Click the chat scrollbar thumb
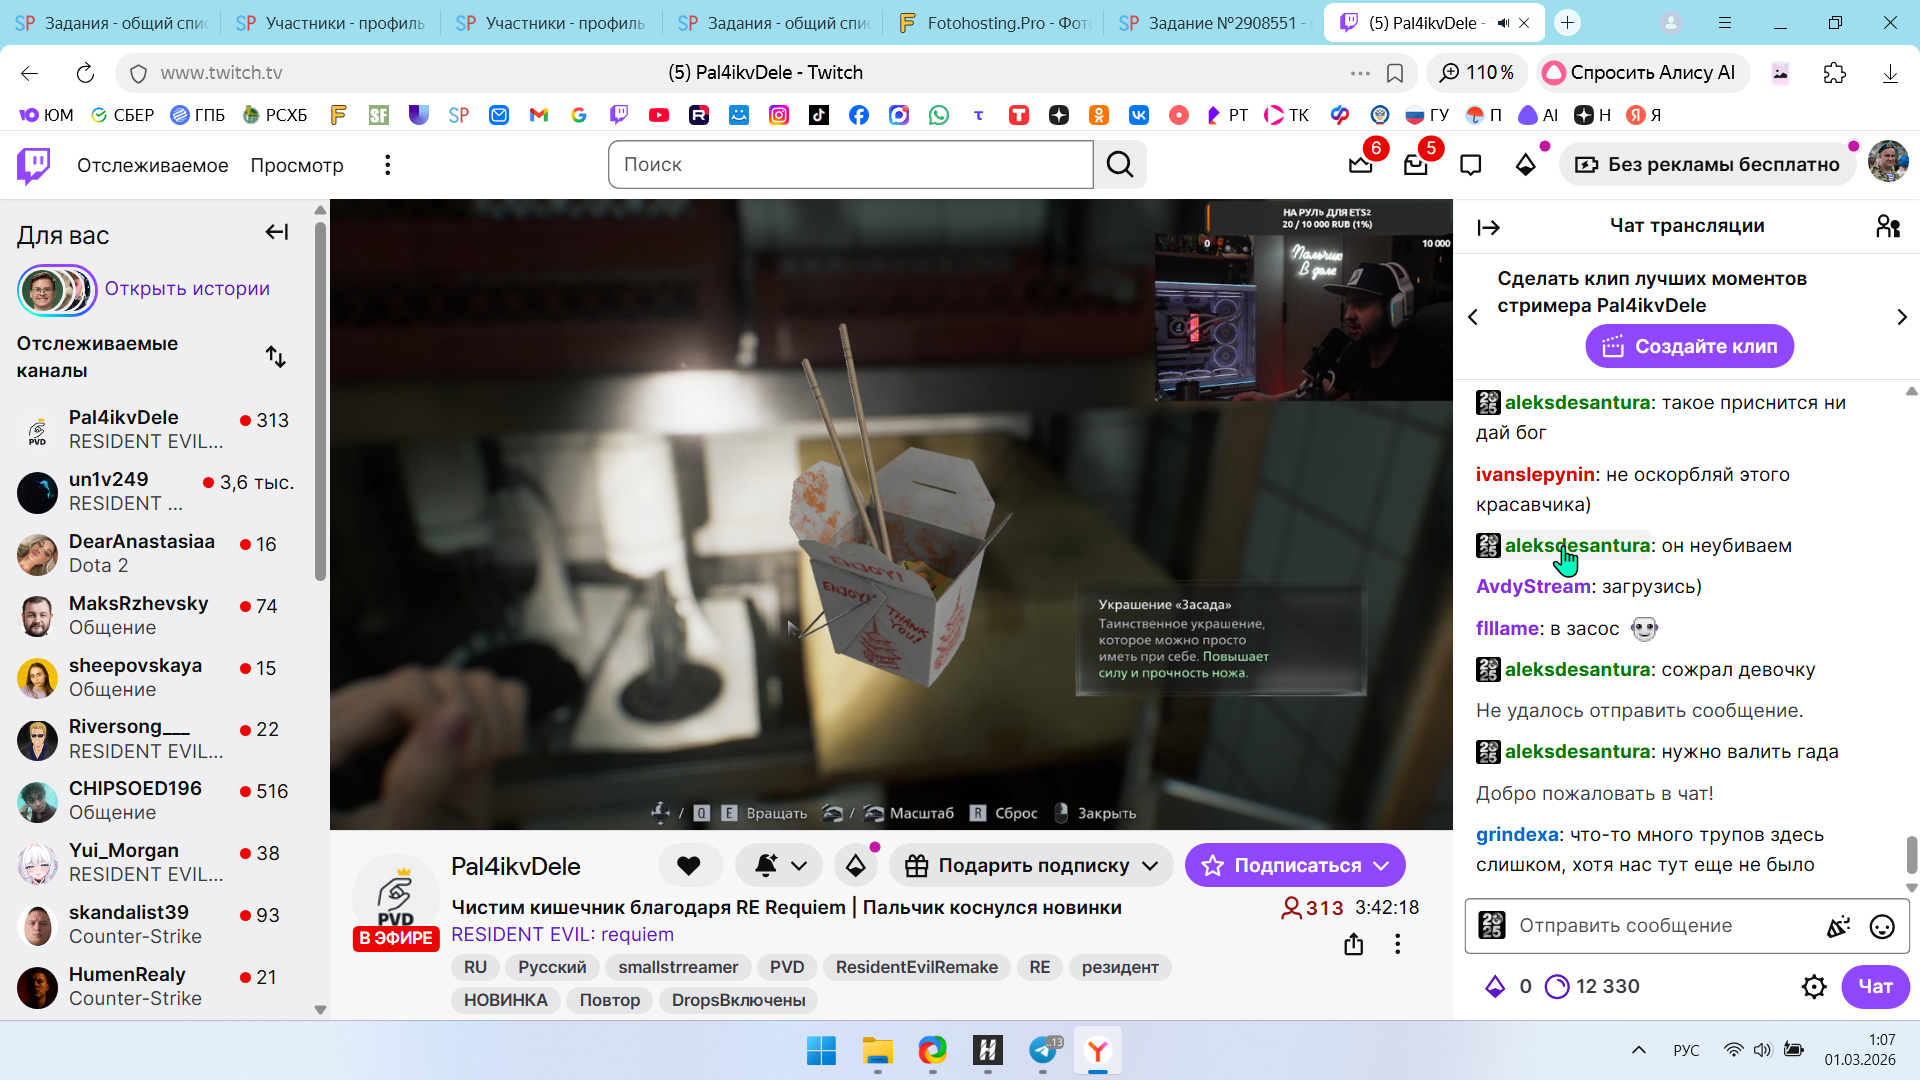The width and height of the screenshot is (1920, 1080). click(x=1911, y=855)
